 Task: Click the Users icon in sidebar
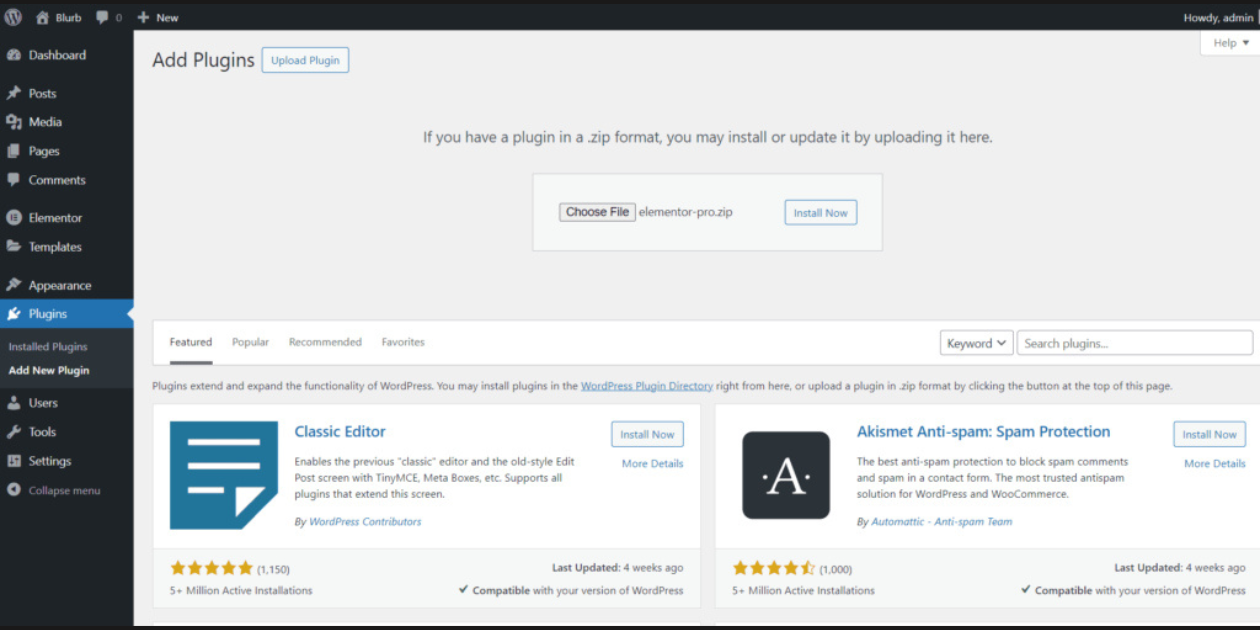click(x=14, y=403)
